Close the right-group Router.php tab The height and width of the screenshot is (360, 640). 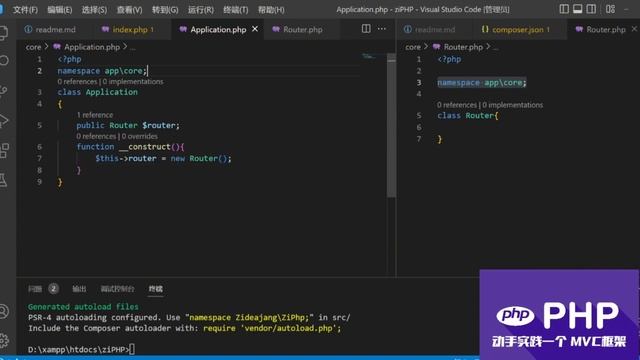(634, 29)
